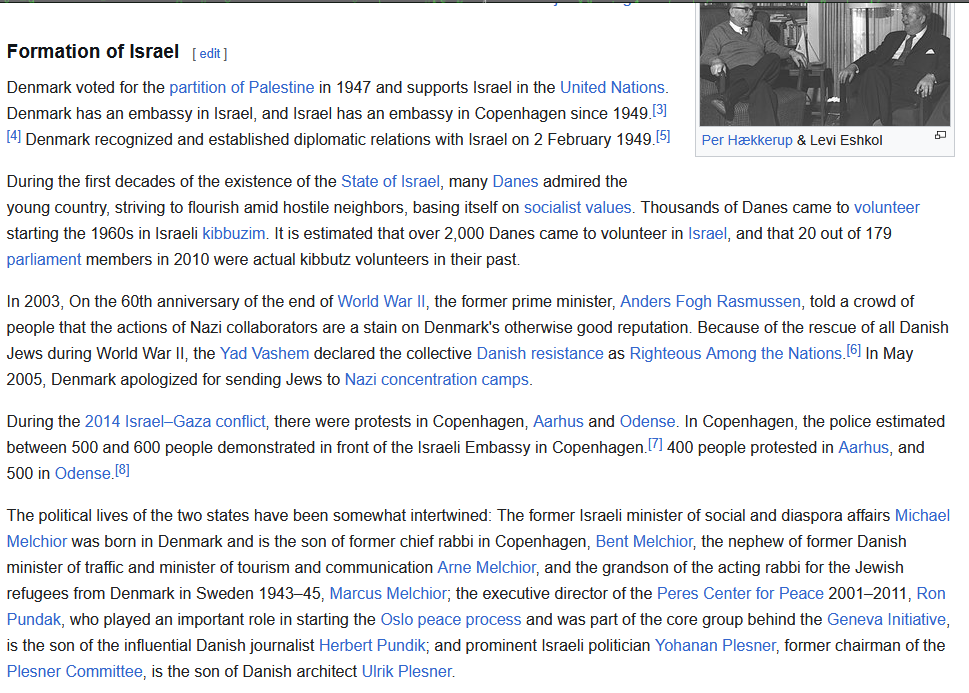Viewport: 969px width, 693px height.
Task: Click citation reference [3]
Action: click(x=659, y=110)
